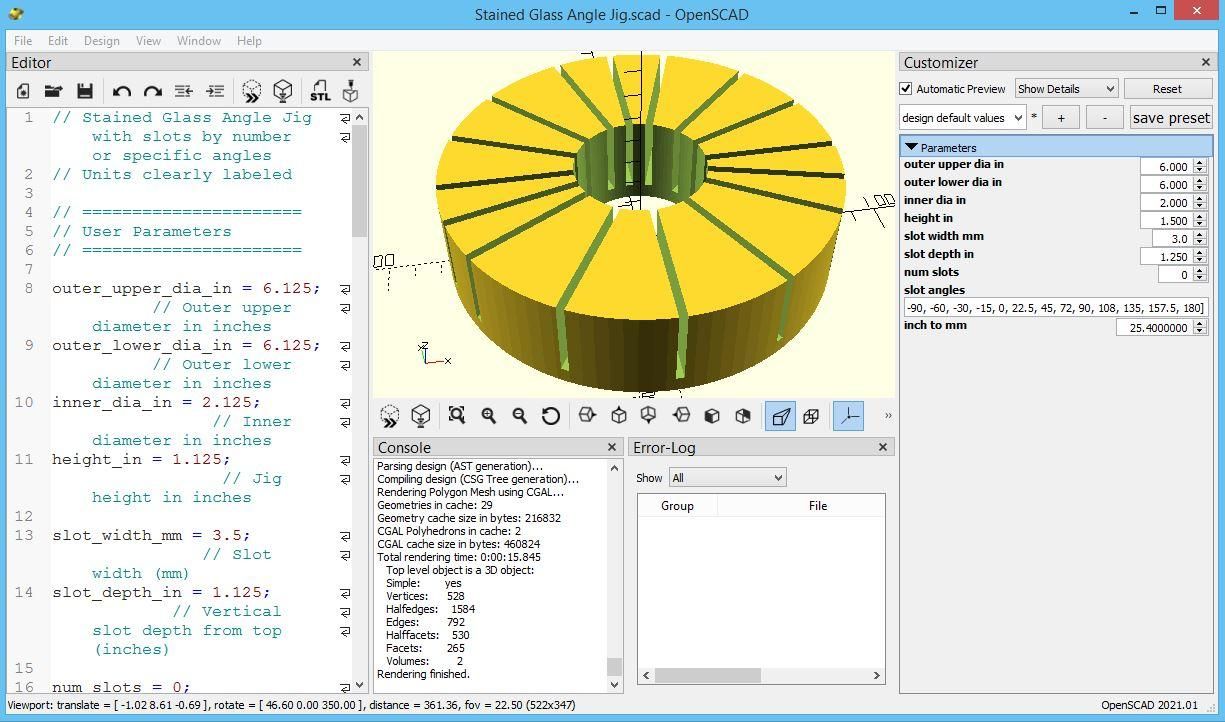Render the design from the editor toolbar
Screen dimensions: 1225x722
click(x=283, y=91)
